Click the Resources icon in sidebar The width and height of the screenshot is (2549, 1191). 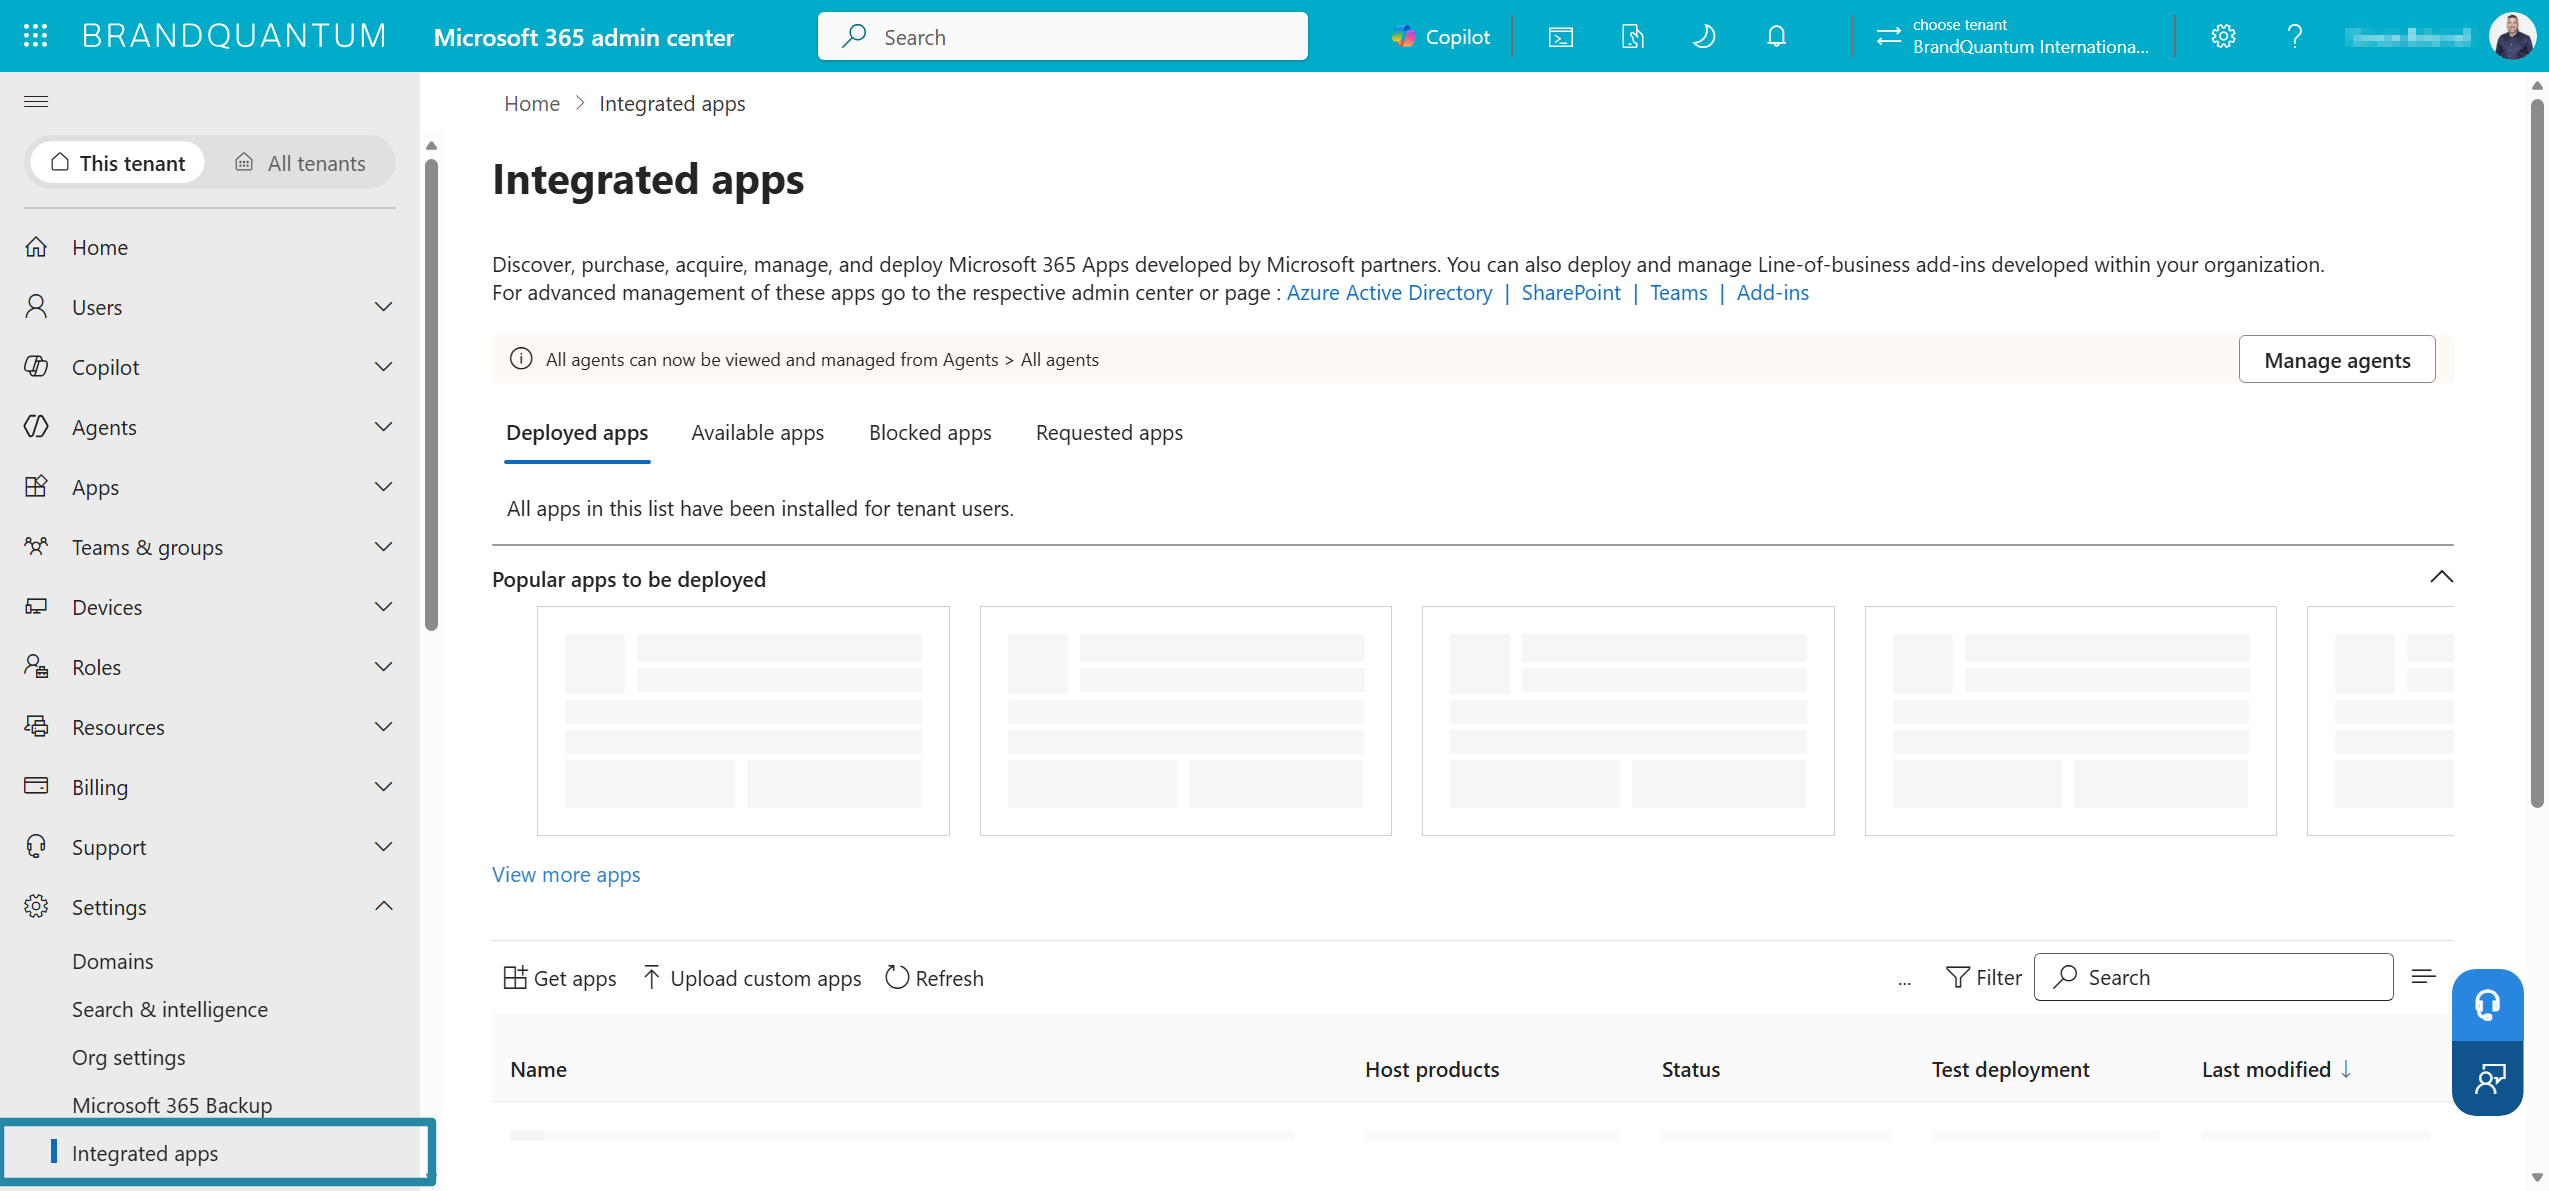[x=36, y=727]
